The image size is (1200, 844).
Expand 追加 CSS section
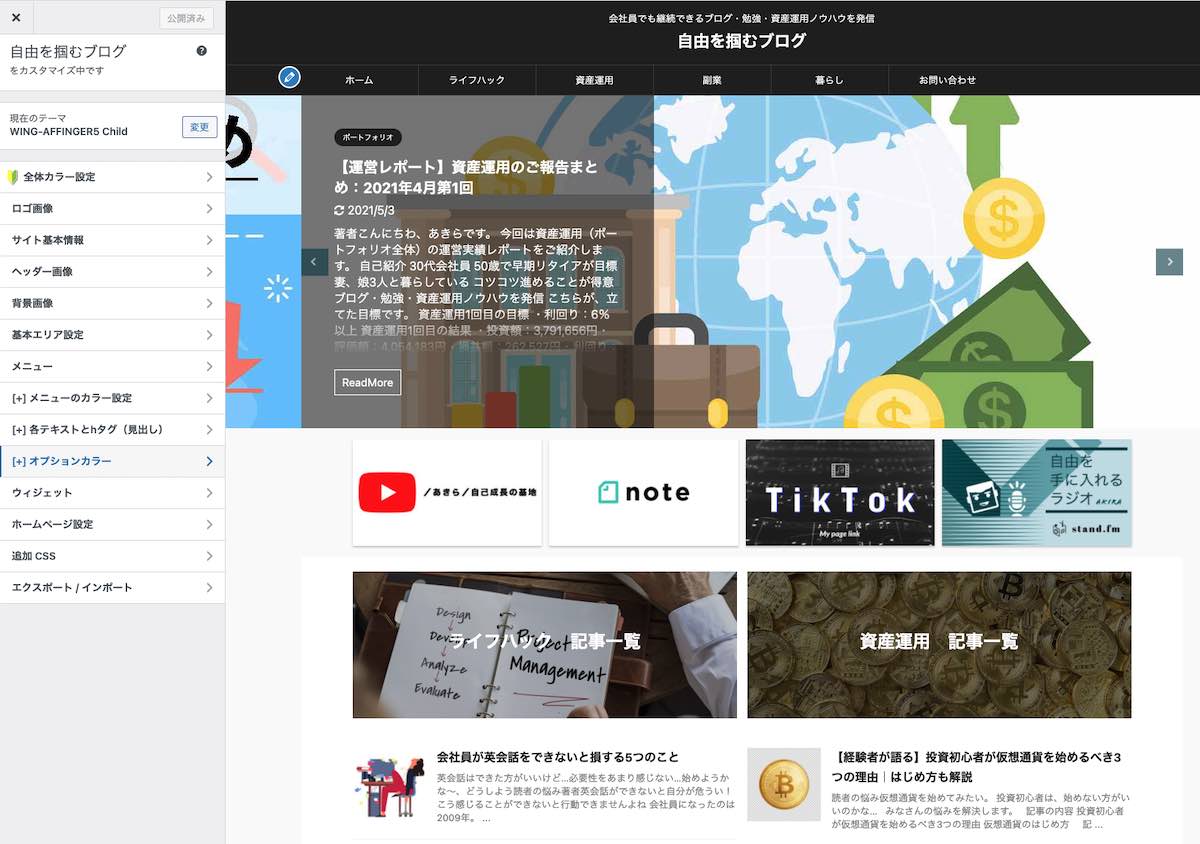[112, 556]
